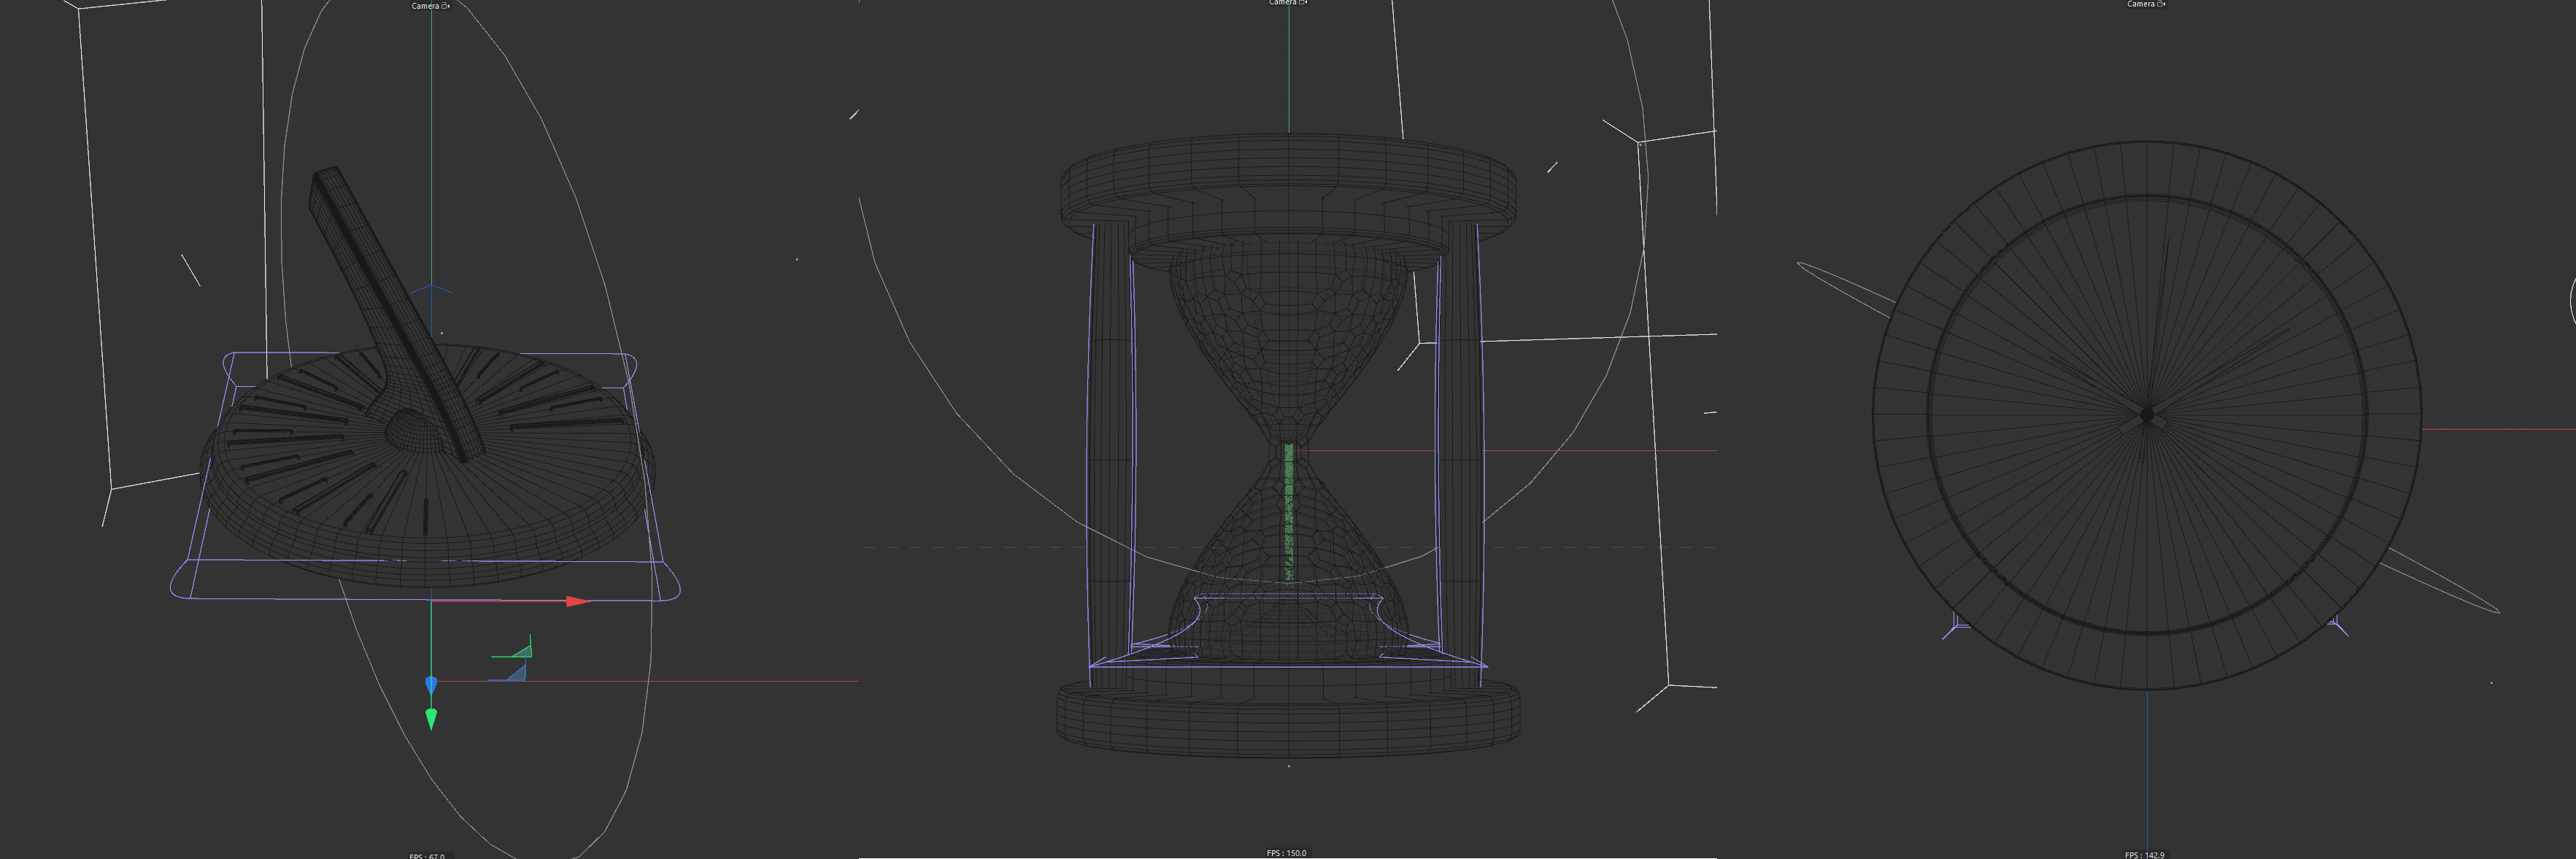Click camera icon in sundial viewport
The width and height of the screenshot is (2576, 859).
[446, 6]
